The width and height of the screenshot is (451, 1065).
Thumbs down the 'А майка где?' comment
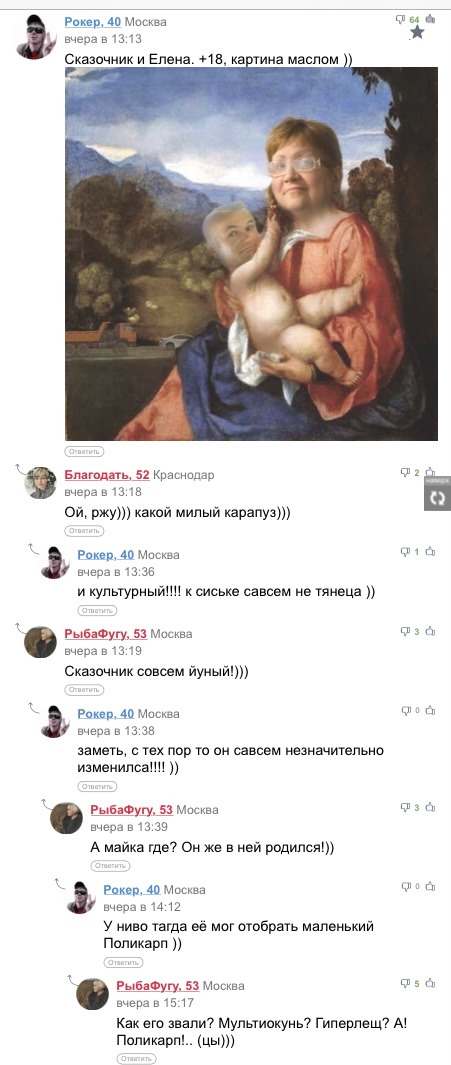click(x=405, y=808)
